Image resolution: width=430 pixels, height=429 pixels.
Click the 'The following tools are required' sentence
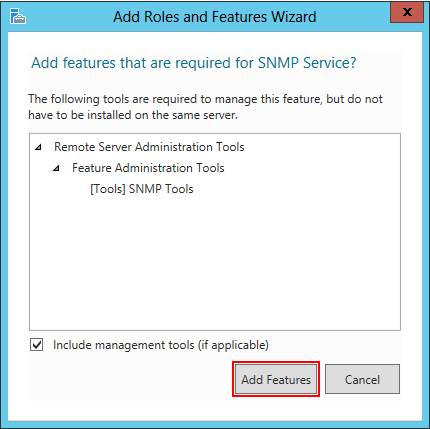pos(205,99)
